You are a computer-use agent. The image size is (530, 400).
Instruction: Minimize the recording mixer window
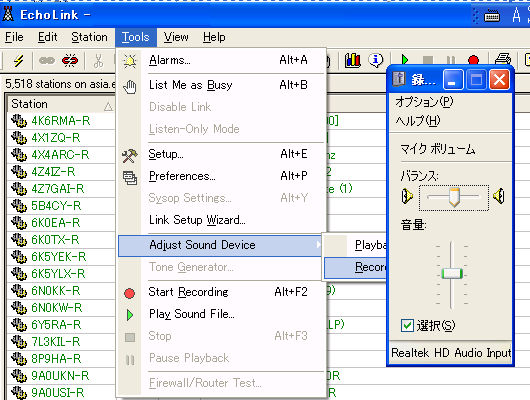[x=453, y=79]
